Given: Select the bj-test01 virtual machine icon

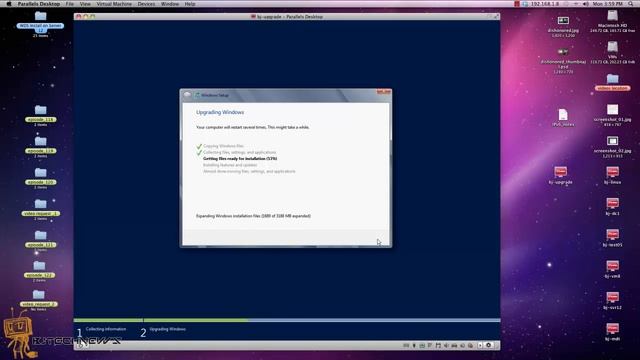Looking at the screenshot, I should (612, 238).
